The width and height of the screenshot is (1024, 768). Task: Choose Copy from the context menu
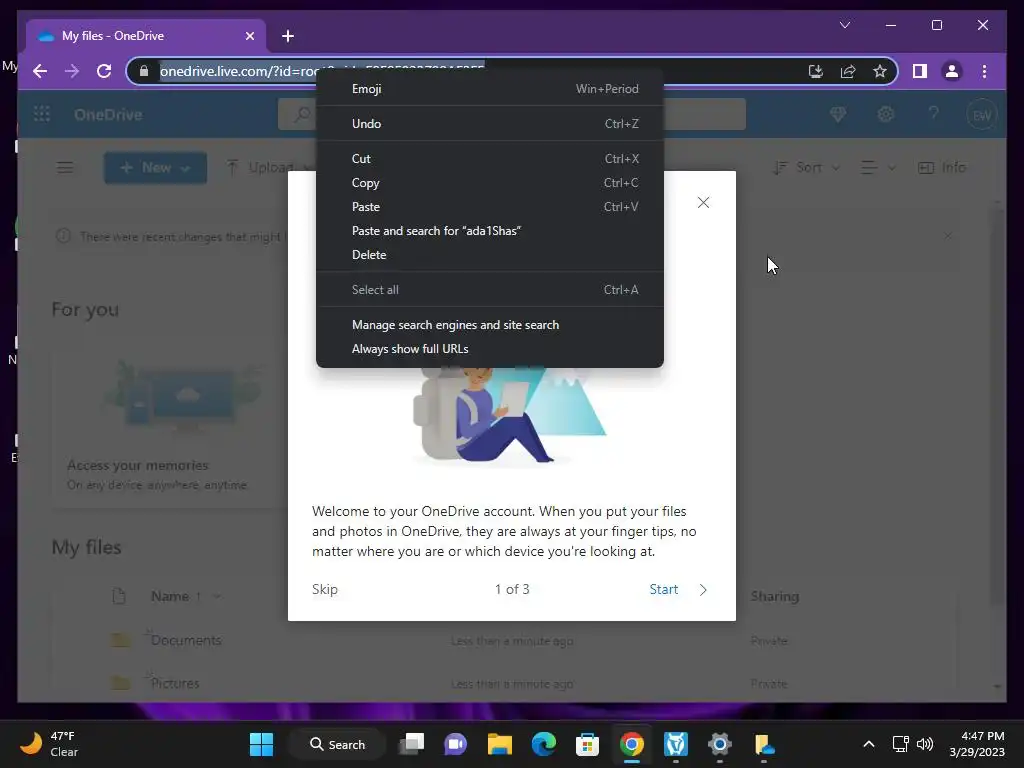[x=490, y=183]
